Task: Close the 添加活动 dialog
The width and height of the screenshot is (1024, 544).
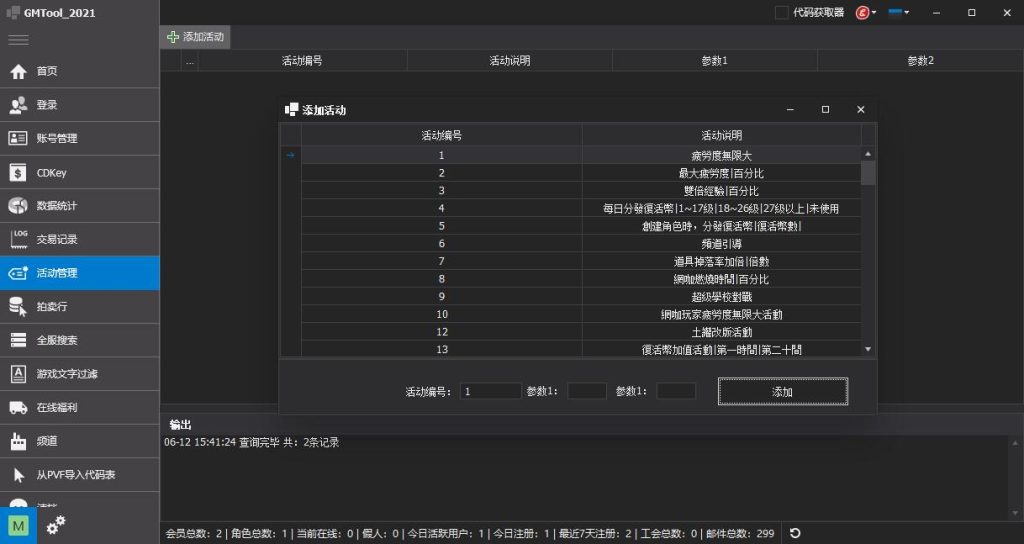Action: [x=861, y=110]
